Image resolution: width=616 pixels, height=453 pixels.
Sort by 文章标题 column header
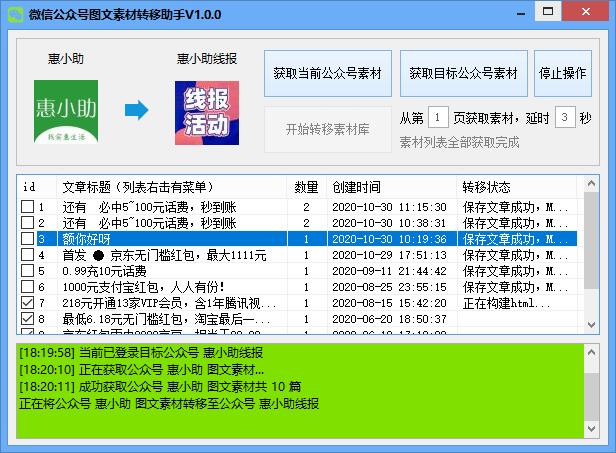tap(170, 187)
